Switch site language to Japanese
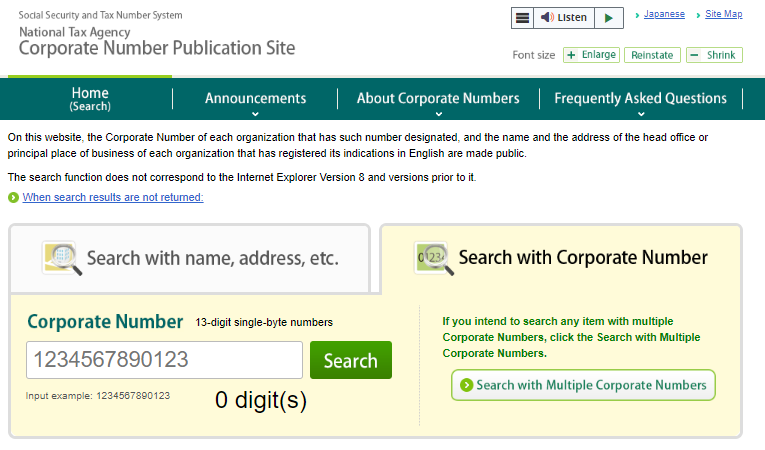 [664, 14]
